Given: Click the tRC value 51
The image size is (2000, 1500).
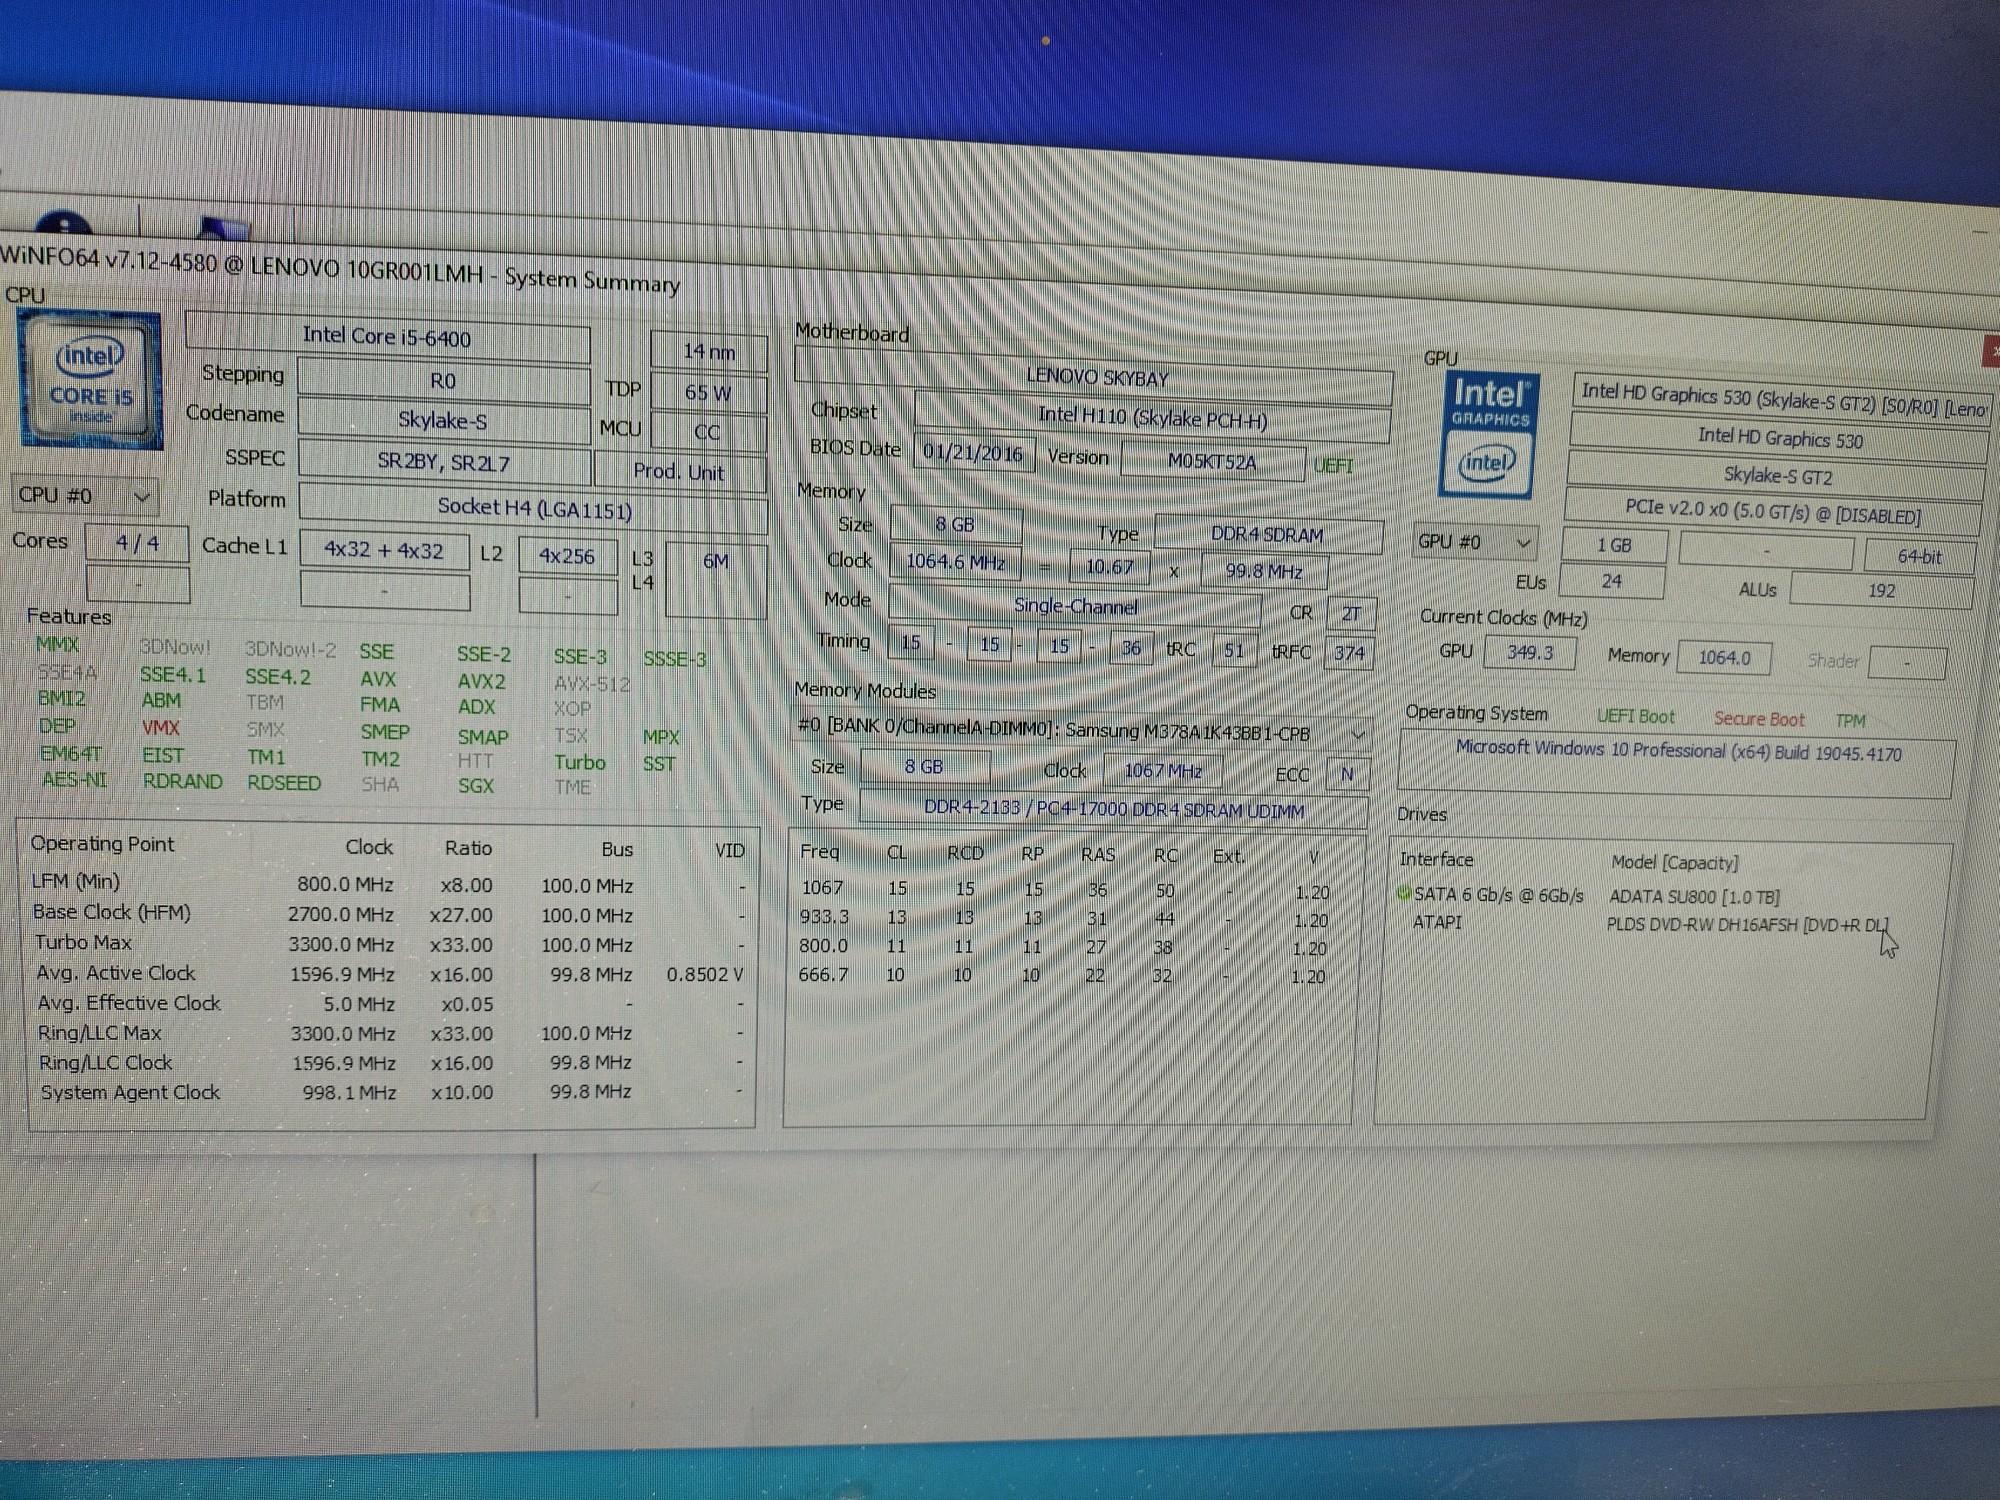Looking at the screenshot, I should click(x=1234, y=651).
